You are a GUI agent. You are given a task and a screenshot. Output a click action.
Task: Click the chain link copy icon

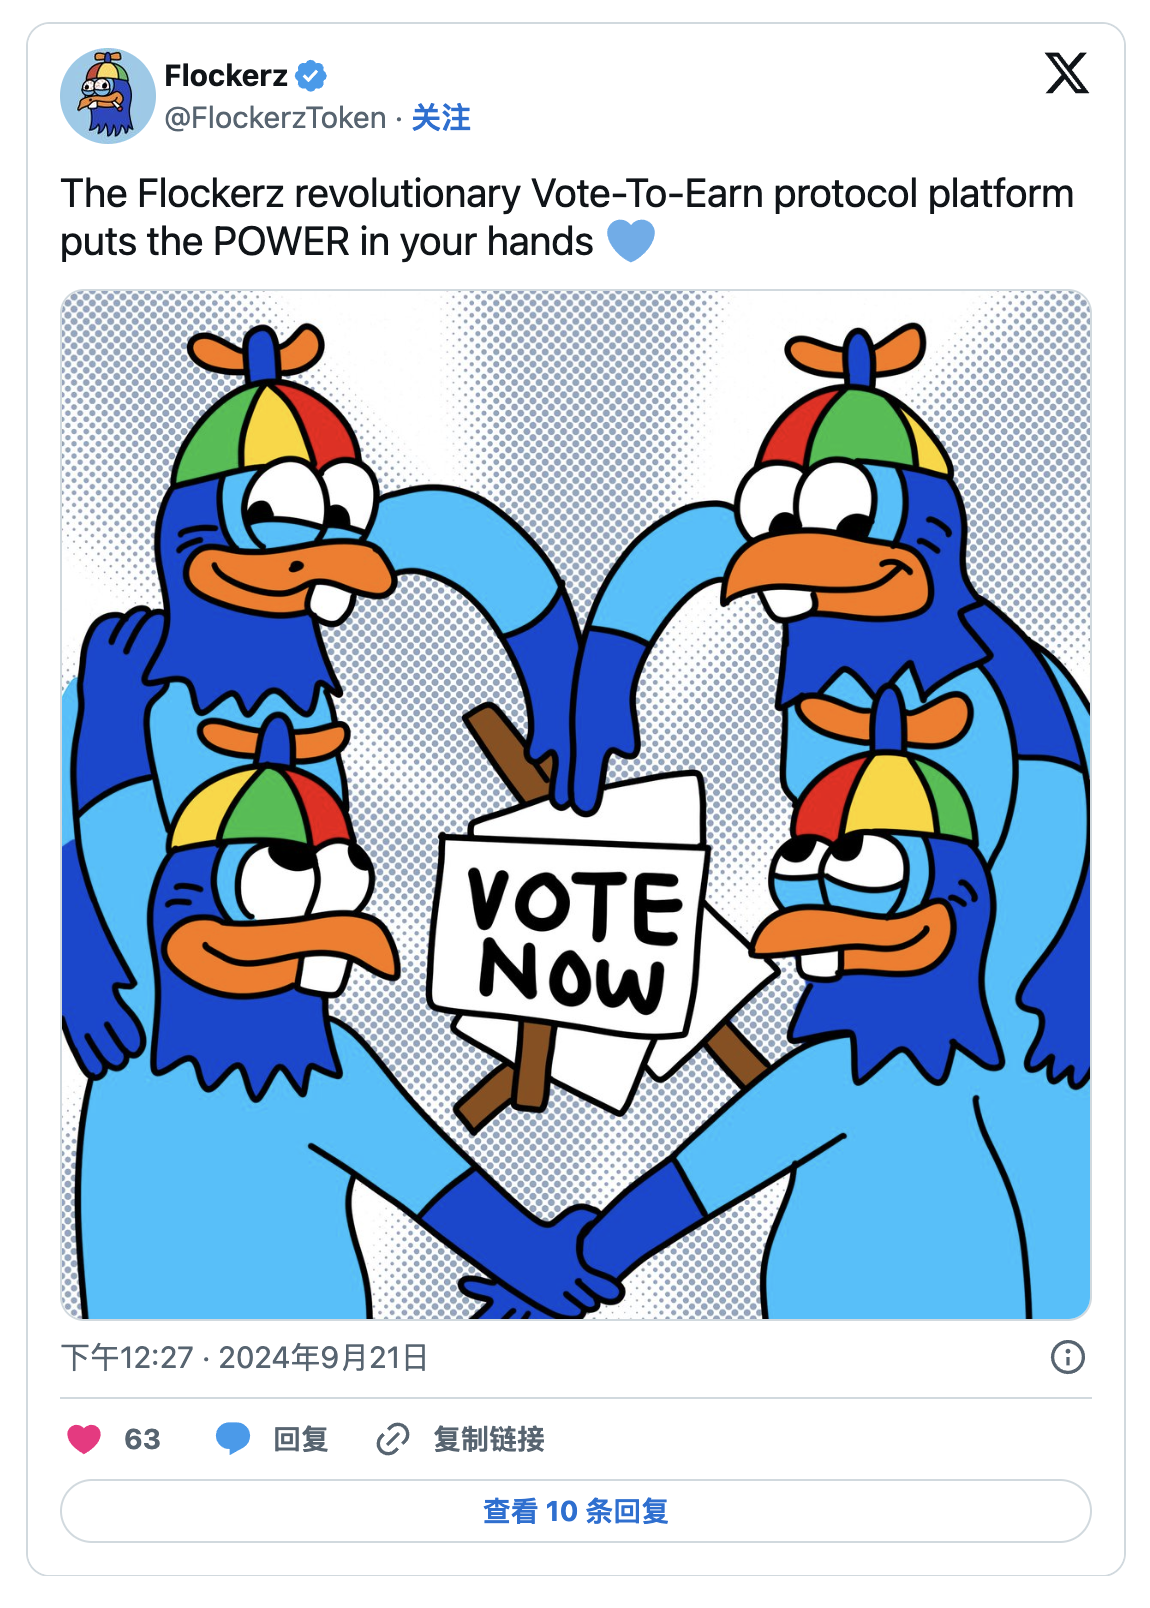click(392, 1439)
